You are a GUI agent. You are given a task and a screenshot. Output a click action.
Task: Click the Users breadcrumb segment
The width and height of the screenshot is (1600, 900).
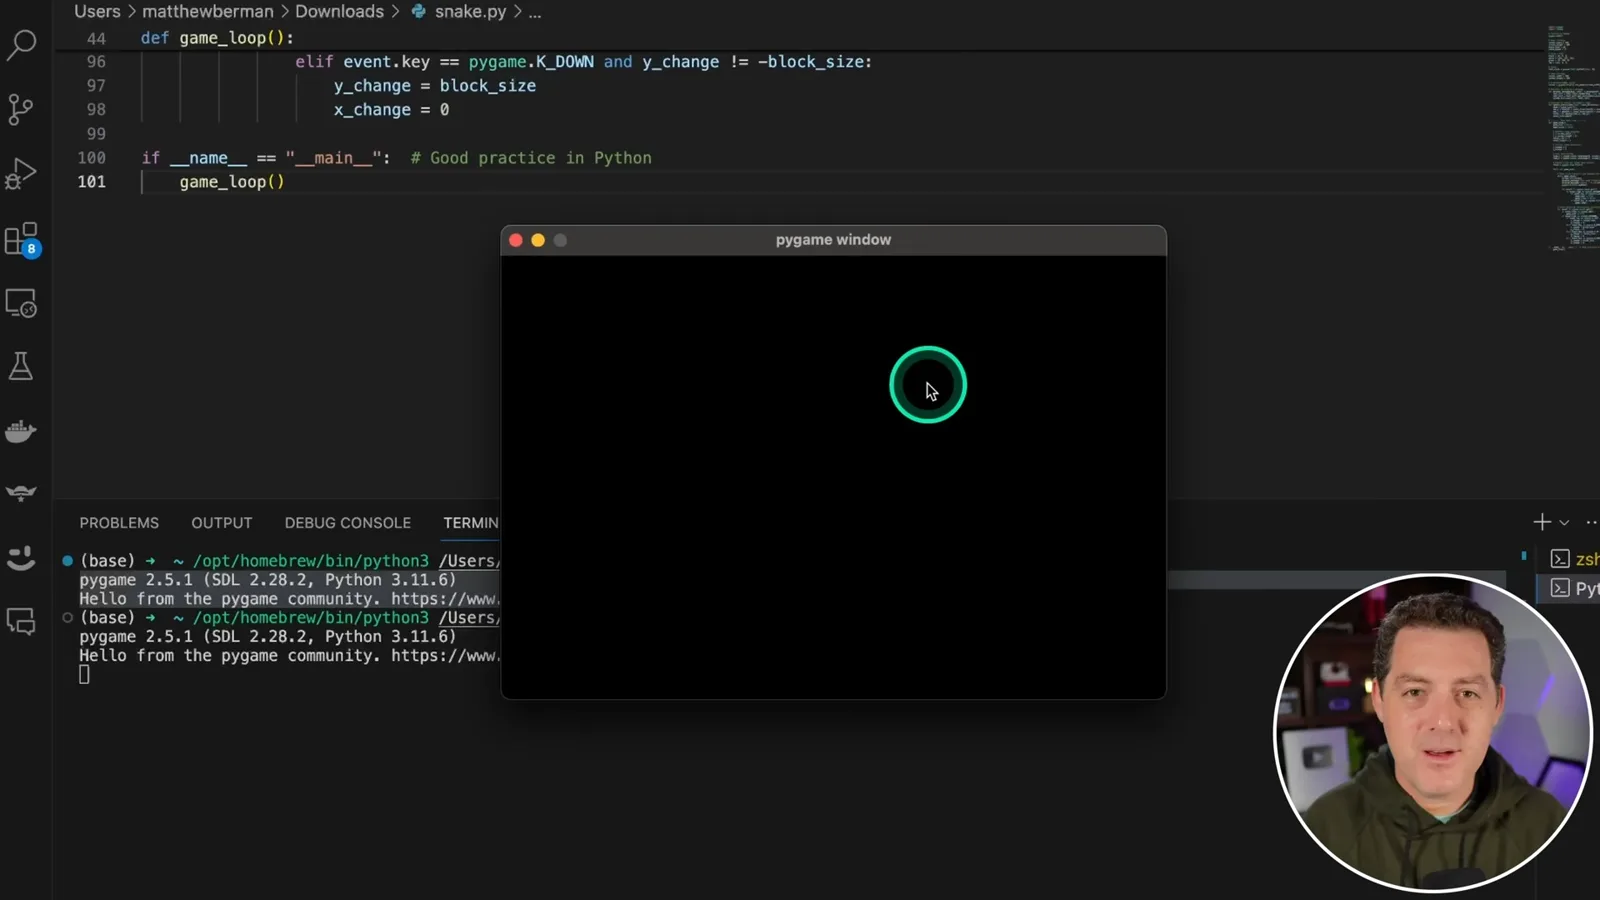pos(97,12)
